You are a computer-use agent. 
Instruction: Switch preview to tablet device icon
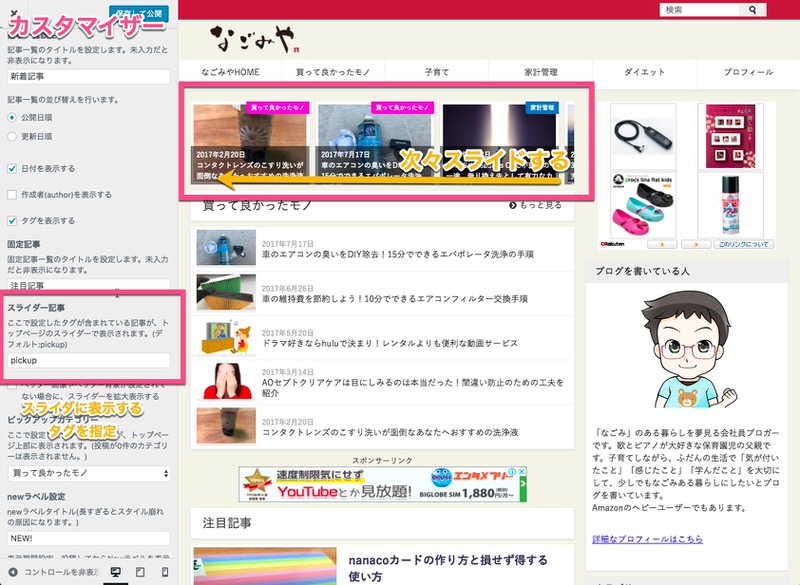point(139,571)
